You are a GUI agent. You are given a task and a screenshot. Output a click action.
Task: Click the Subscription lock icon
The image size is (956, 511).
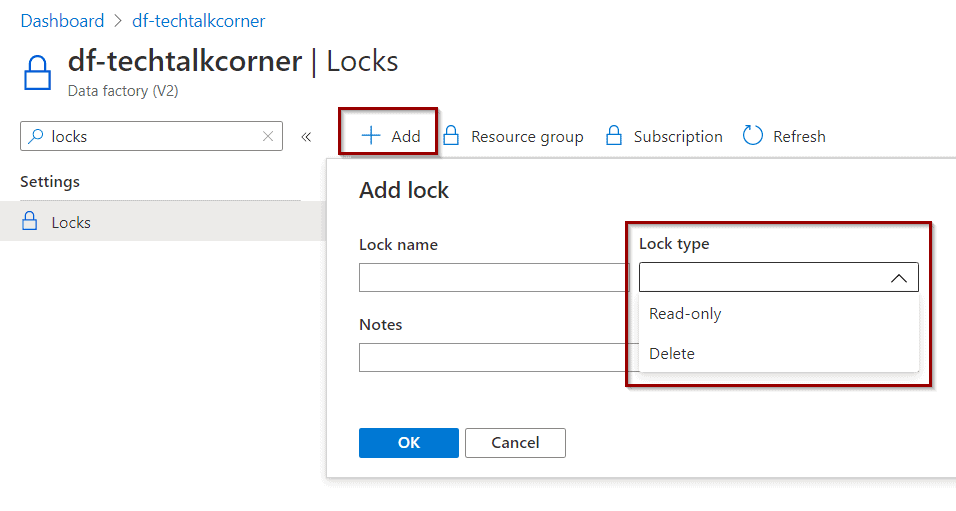[613, 135]
